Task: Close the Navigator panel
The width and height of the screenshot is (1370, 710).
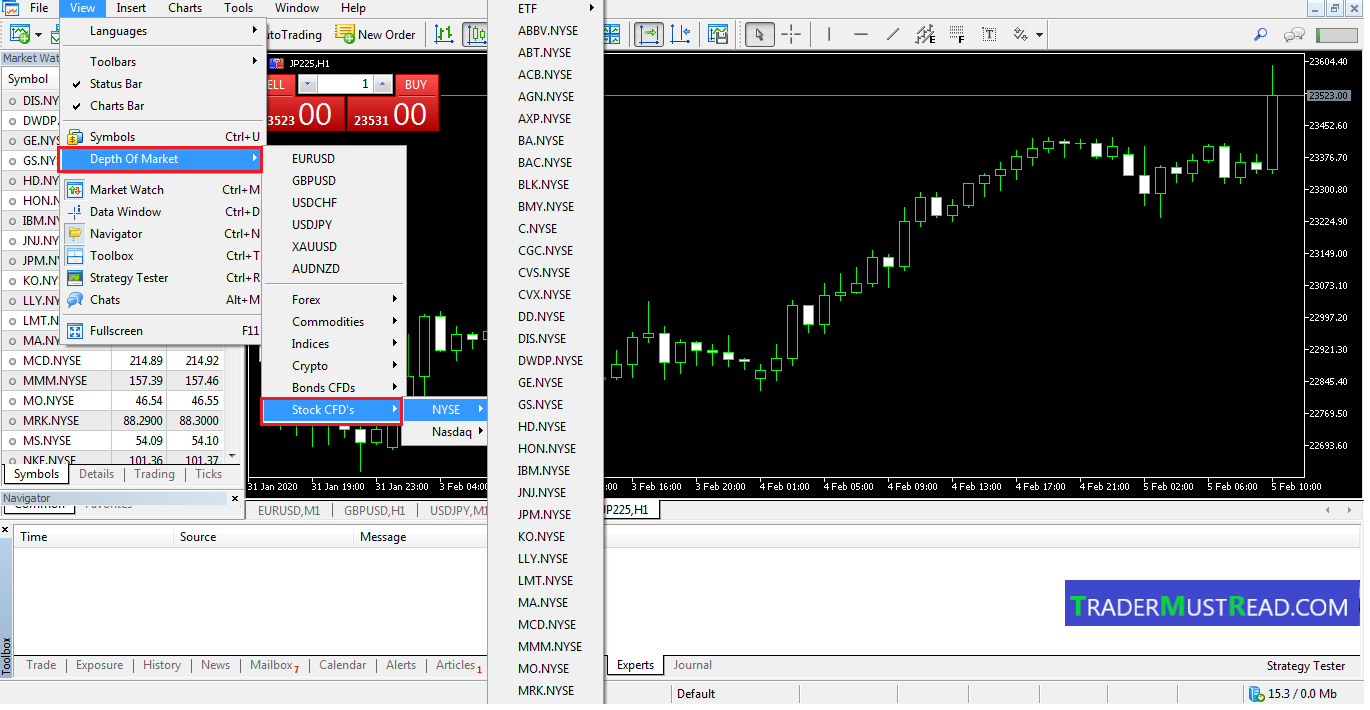Action: tap(236, 498)
